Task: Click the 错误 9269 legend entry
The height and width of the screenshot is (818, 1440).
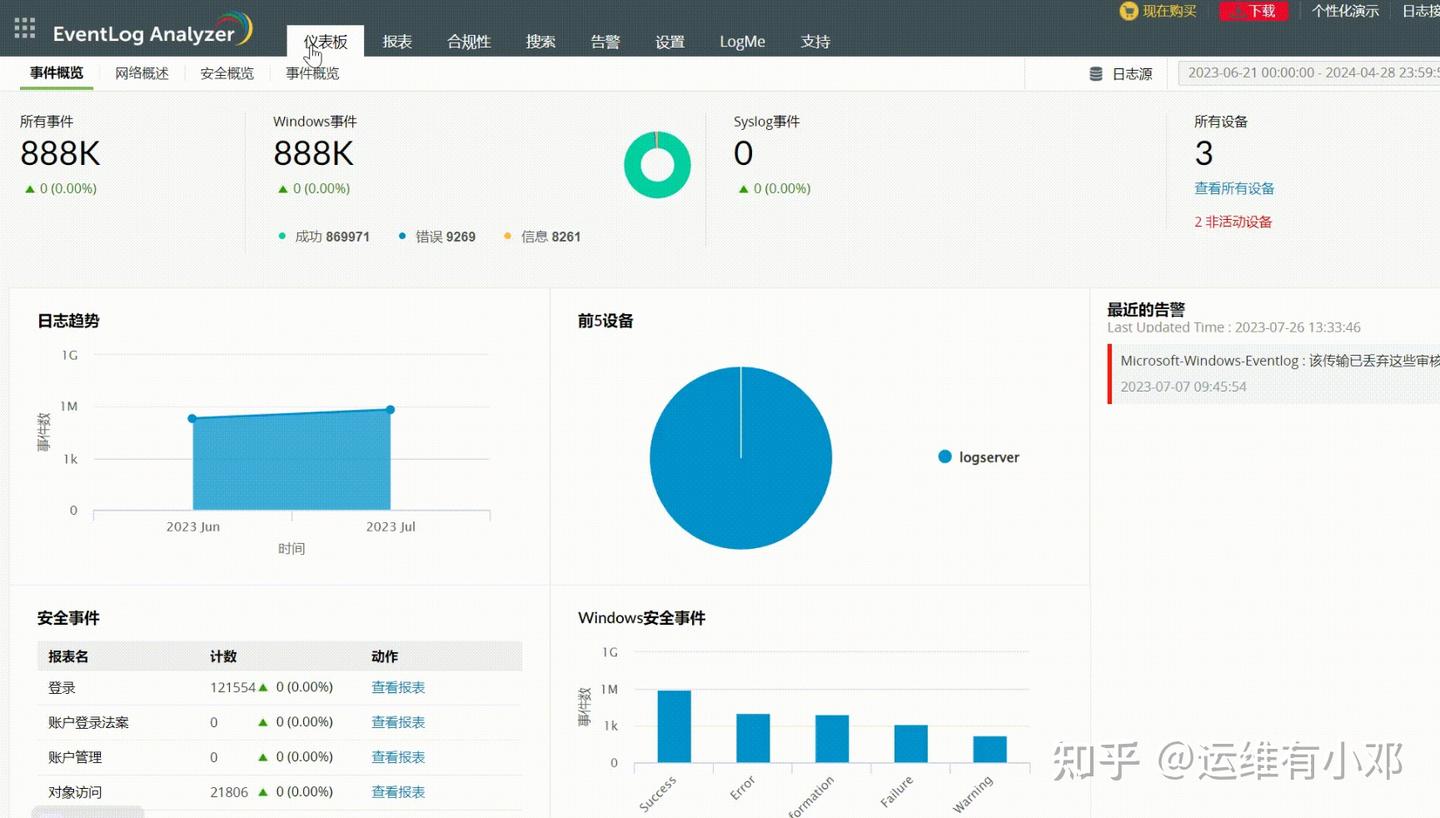Action: (x=437, y=237)
